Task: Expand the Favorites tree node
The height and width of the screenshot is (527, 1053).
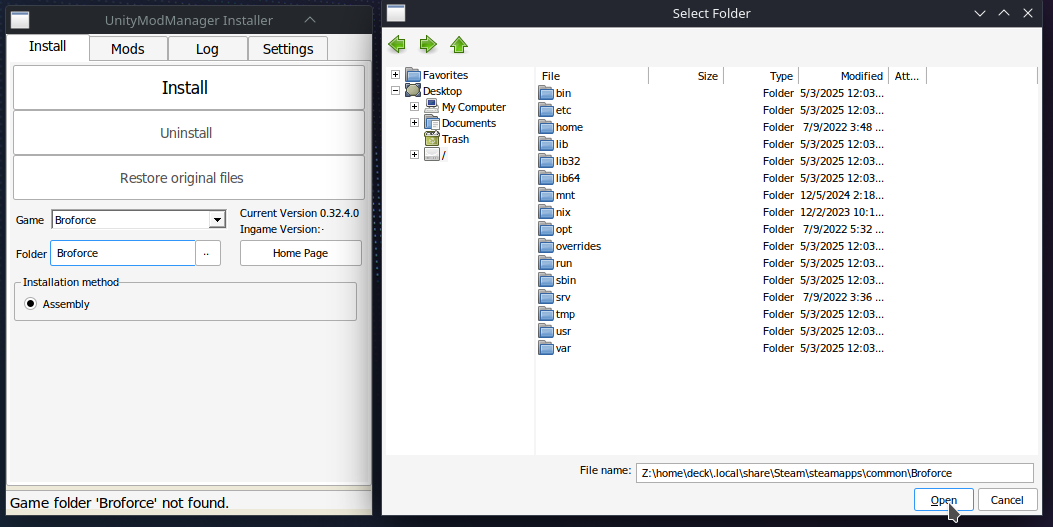Action: pos(396,75)
